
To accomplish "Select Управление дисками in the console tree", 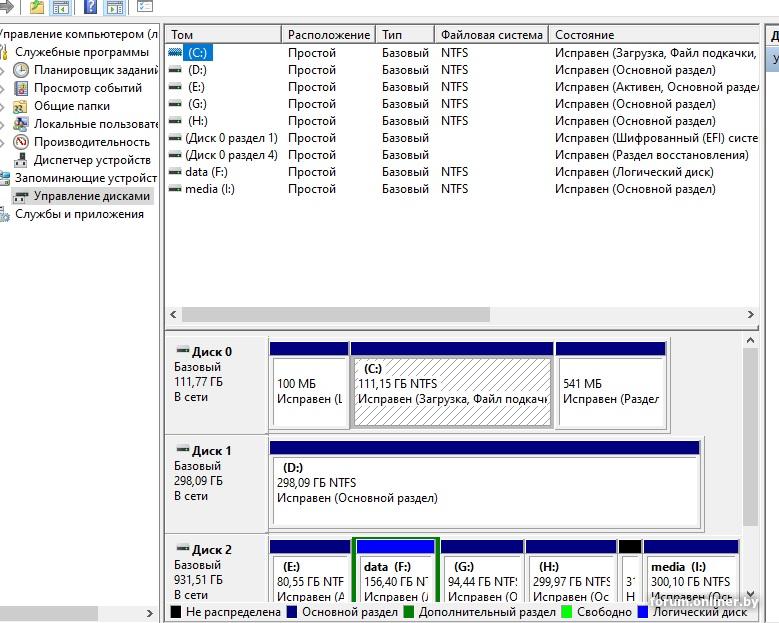I will pyautogui.click(x=91, y=196).
